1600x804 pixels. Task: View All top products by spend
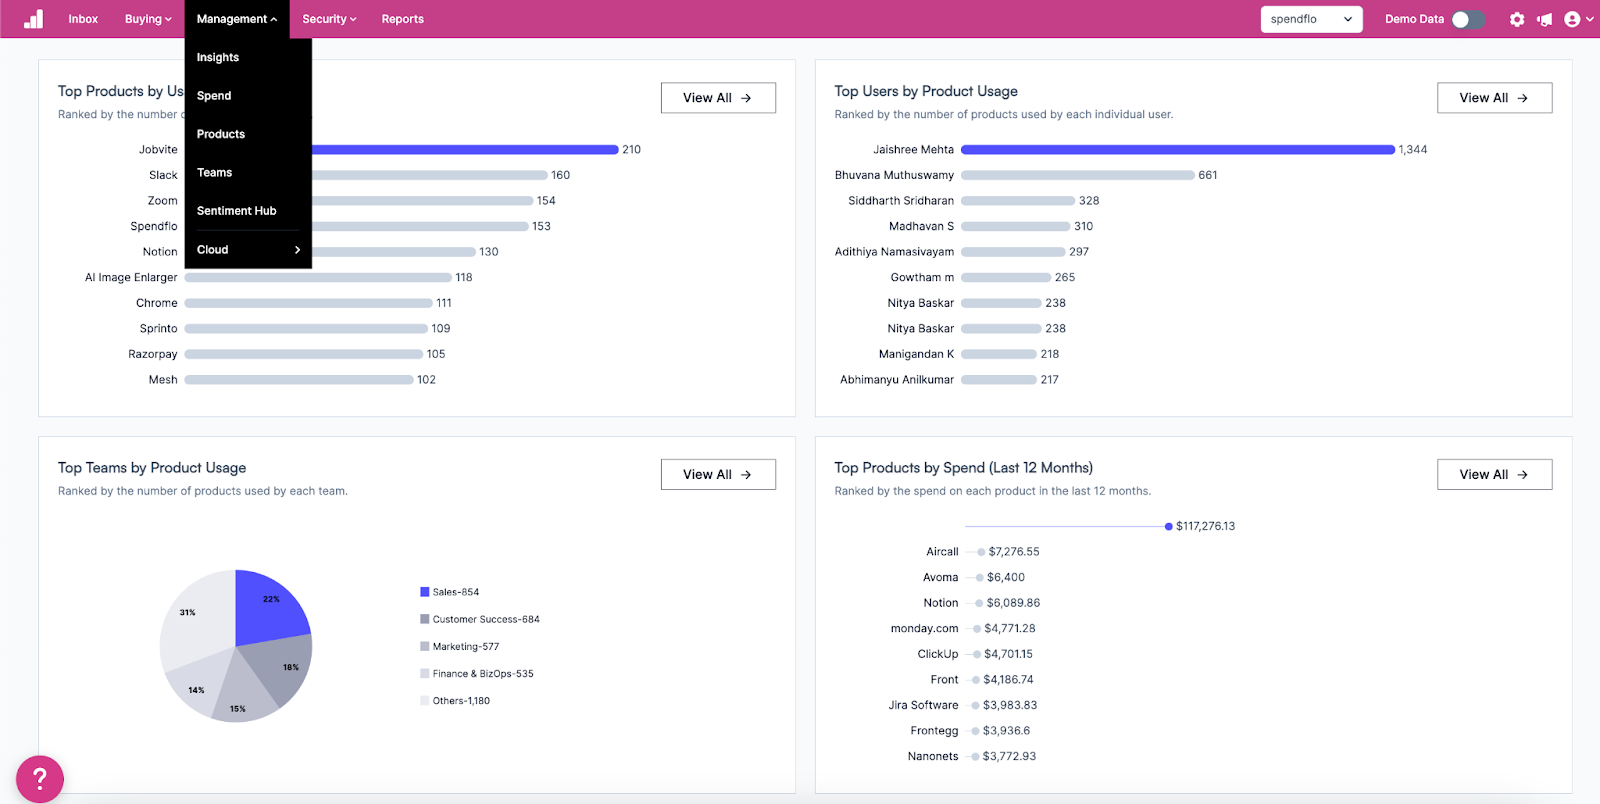point(1494,474)
